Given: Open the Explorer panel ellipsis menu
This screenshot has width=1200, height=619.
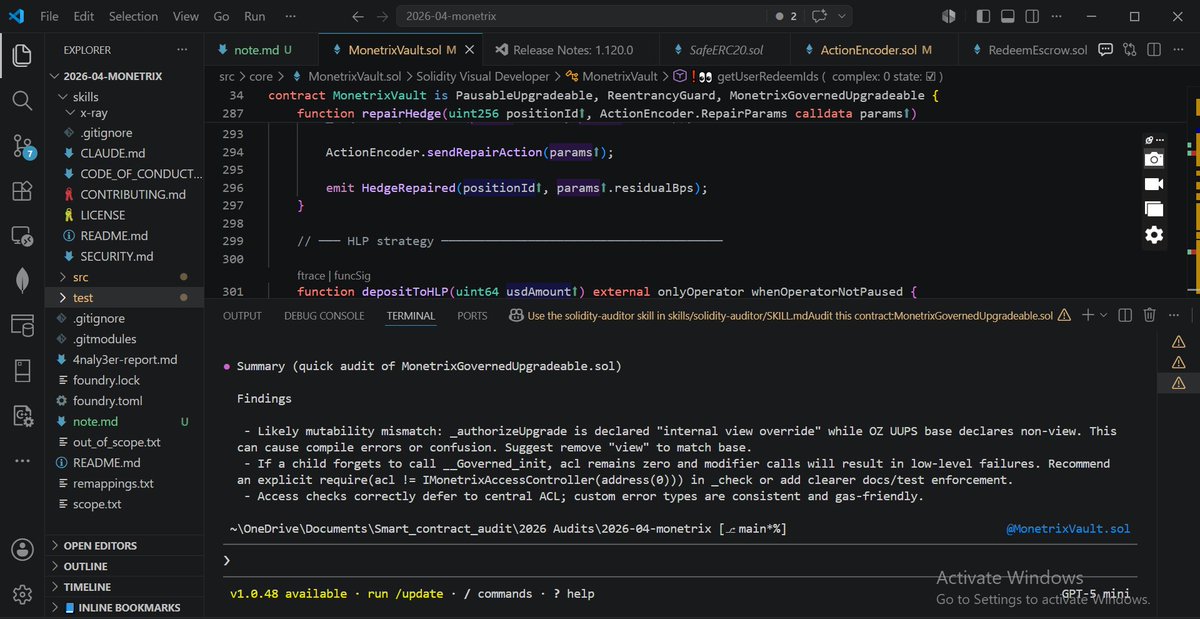Looking at the screenshot, I should tap(182, 49).
